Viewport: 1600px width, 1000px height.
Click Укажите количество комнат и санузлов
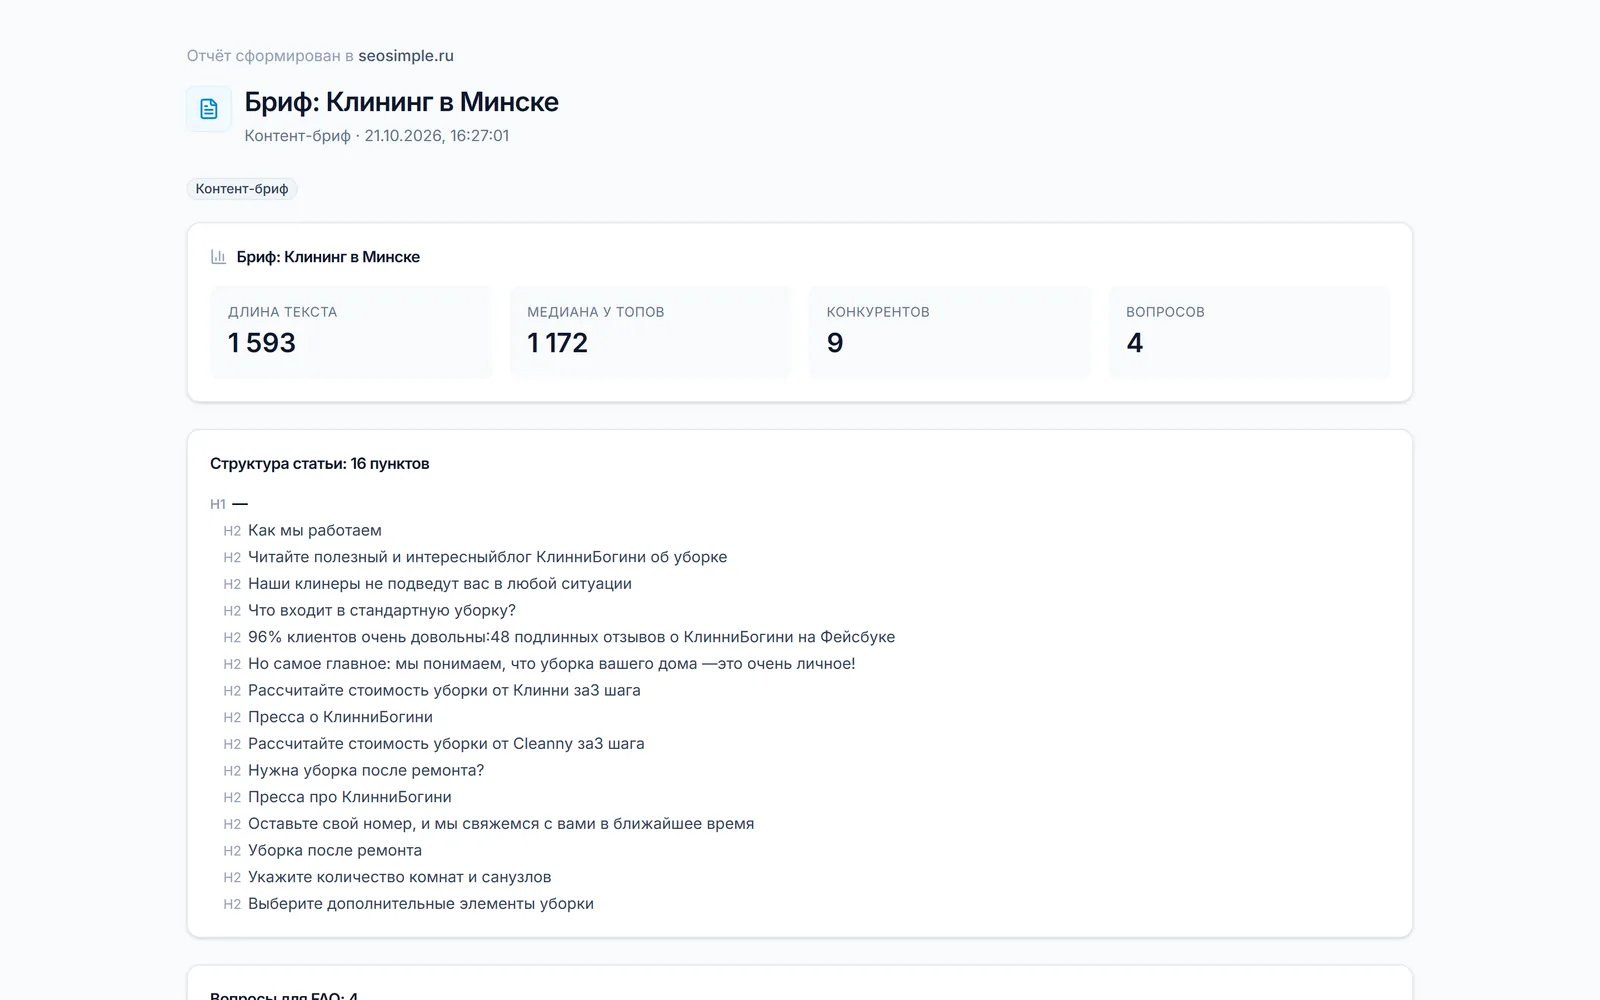click(387, 877)
